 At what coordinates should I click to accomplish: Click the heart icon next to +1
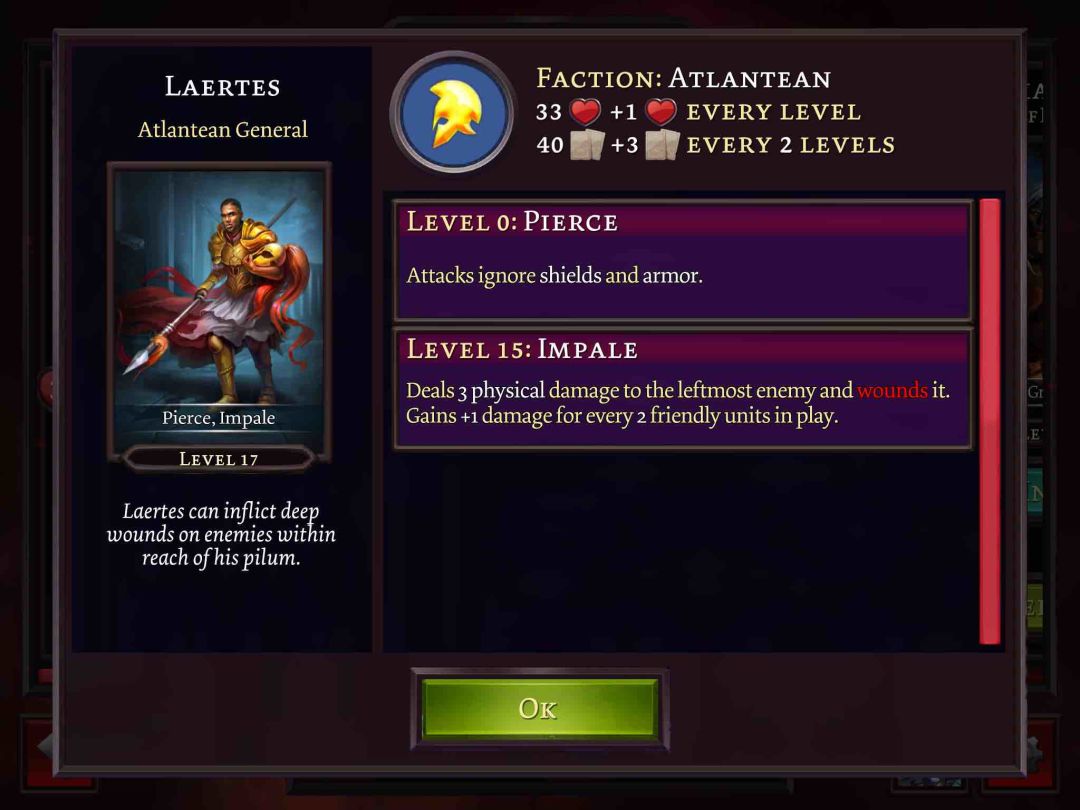661,112
